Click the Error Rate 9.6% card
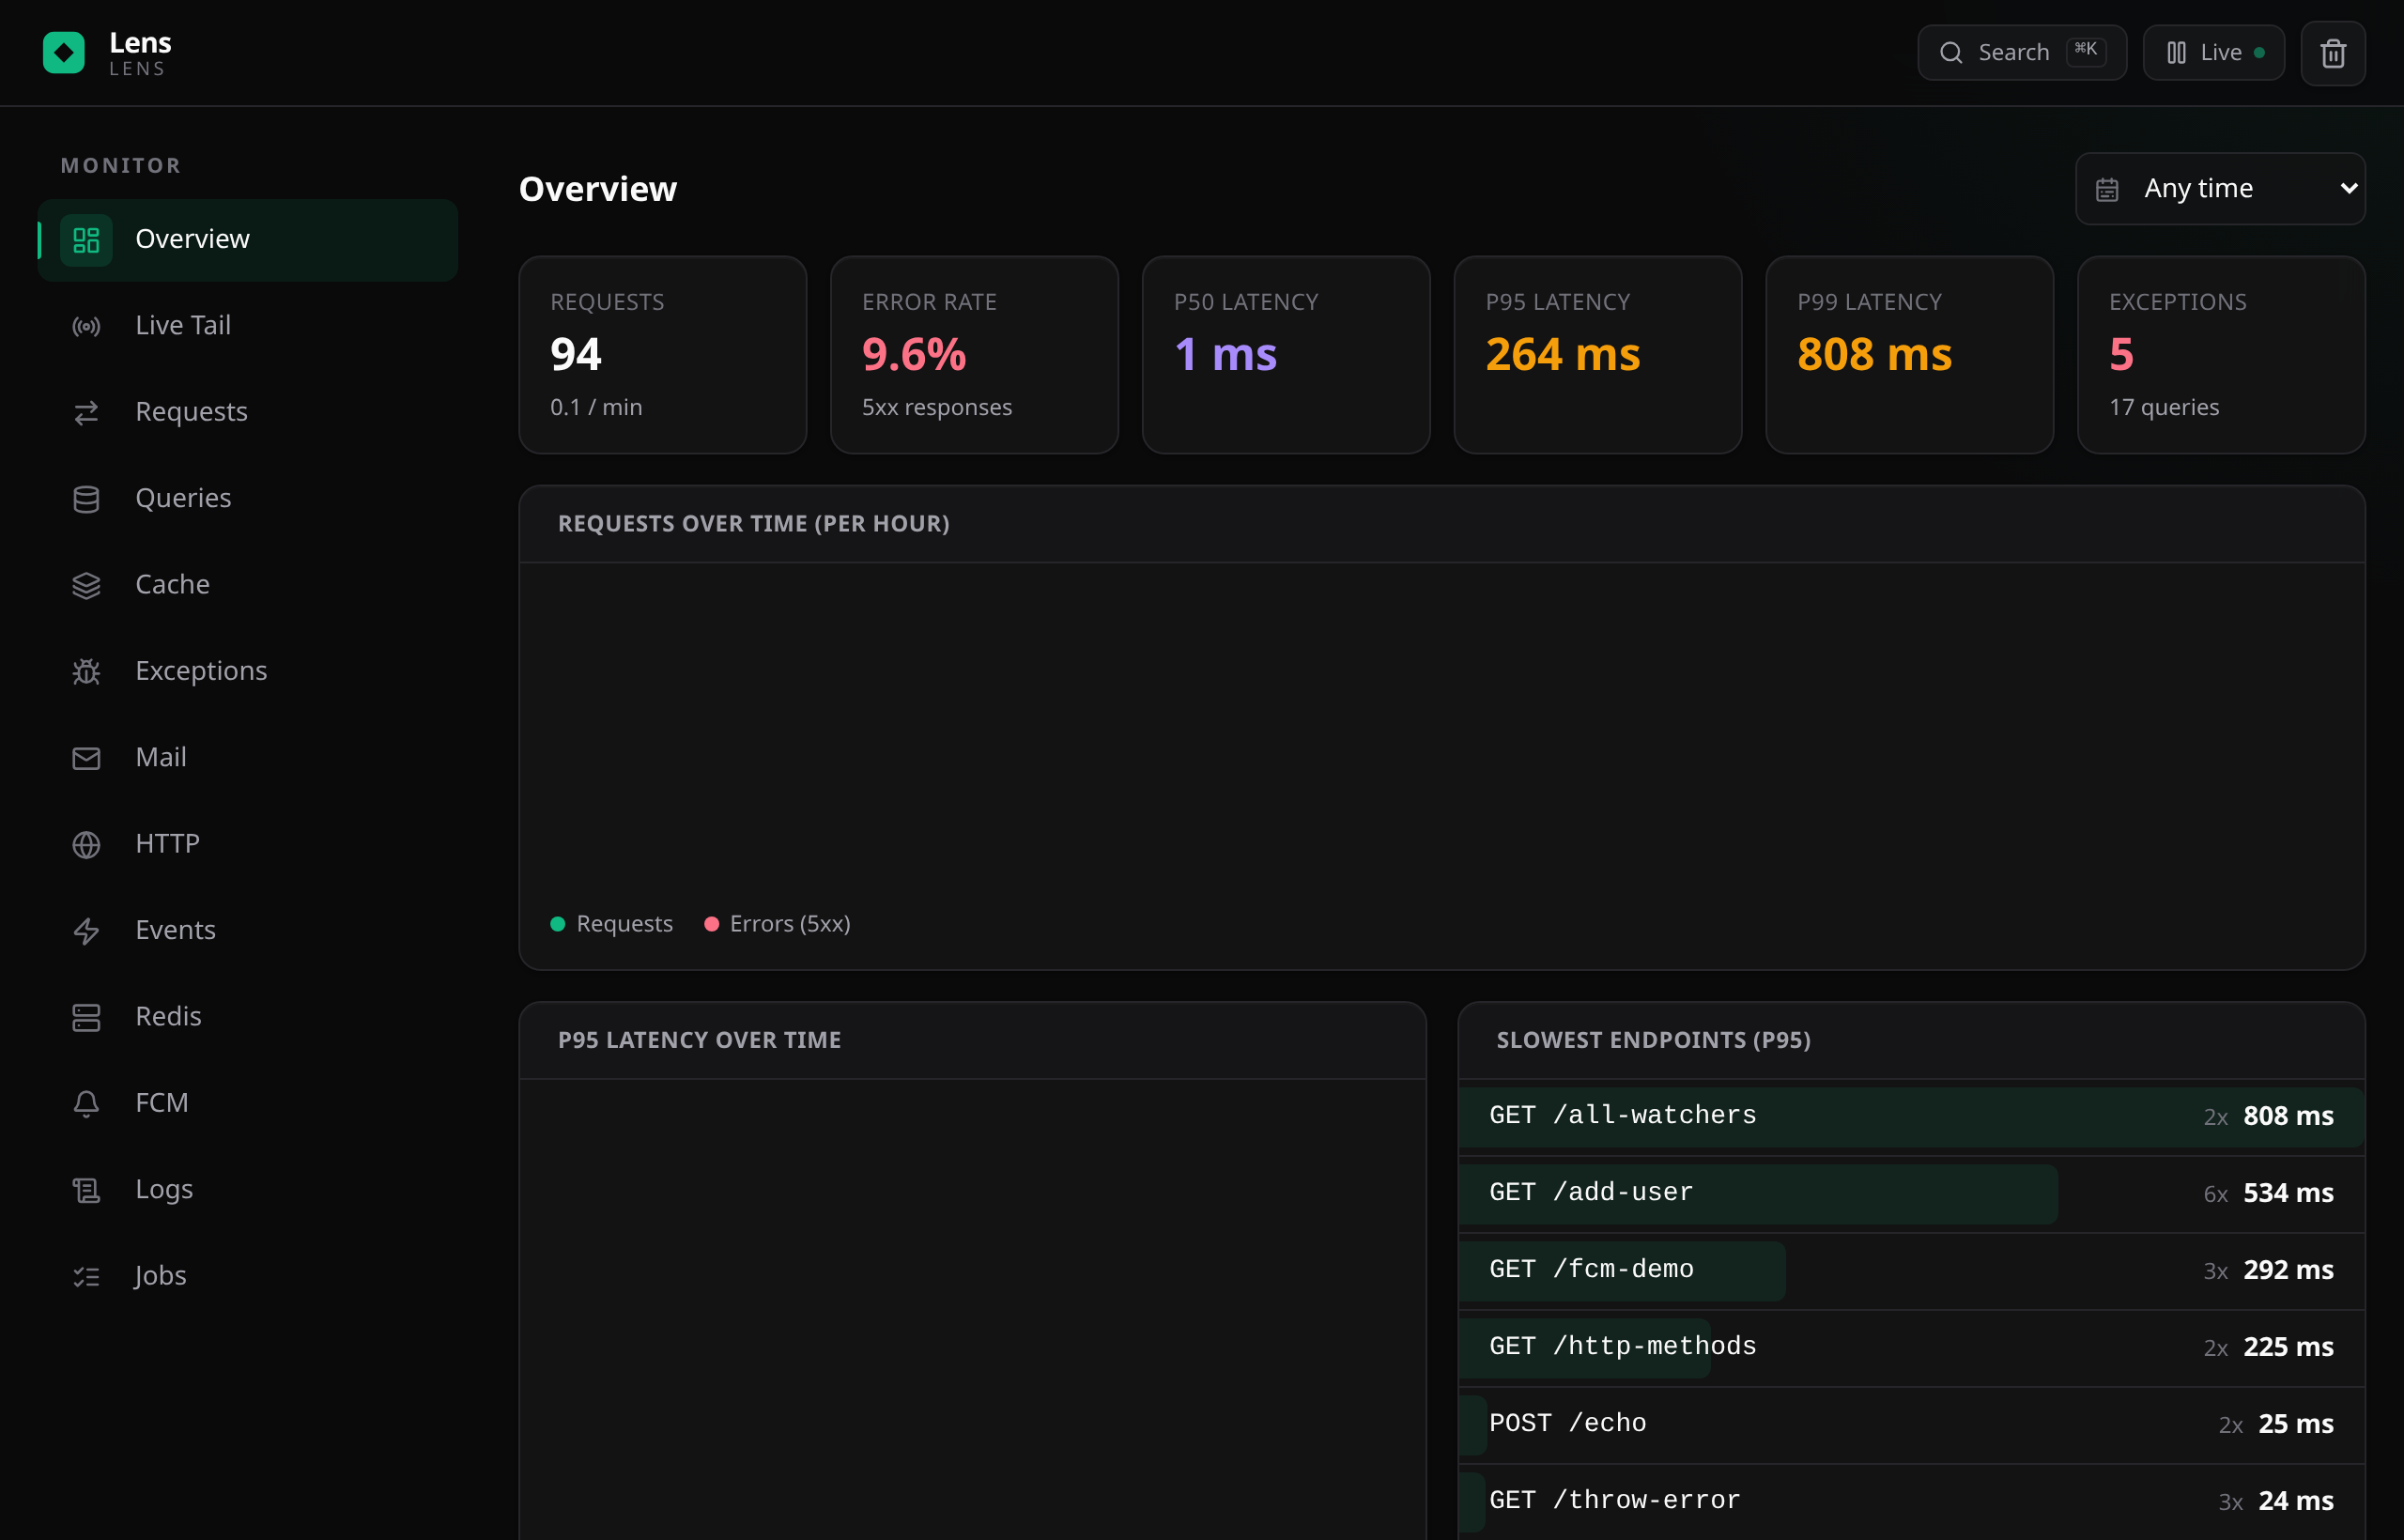 pos(974,355)
